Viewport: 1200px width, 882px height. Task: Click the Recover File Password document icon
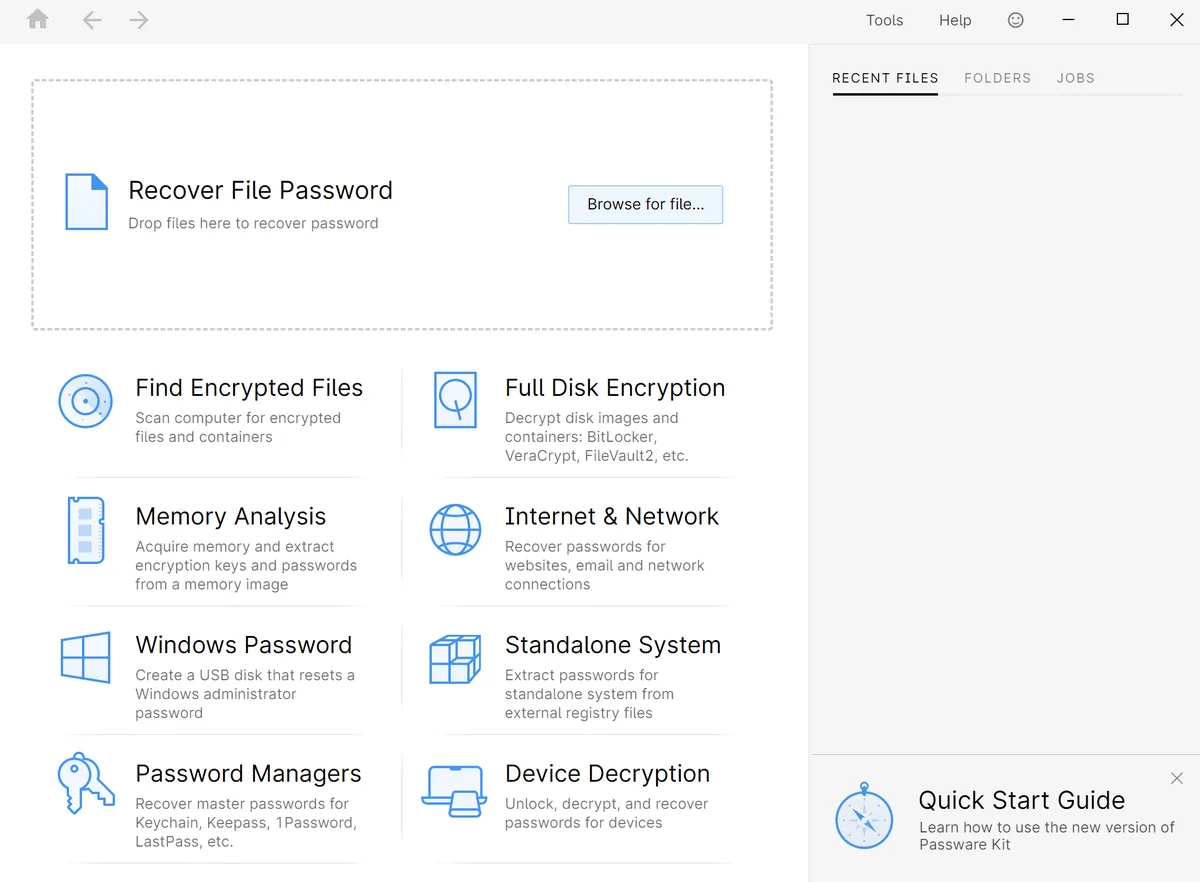pyautogui.click(x=86, y=202)
